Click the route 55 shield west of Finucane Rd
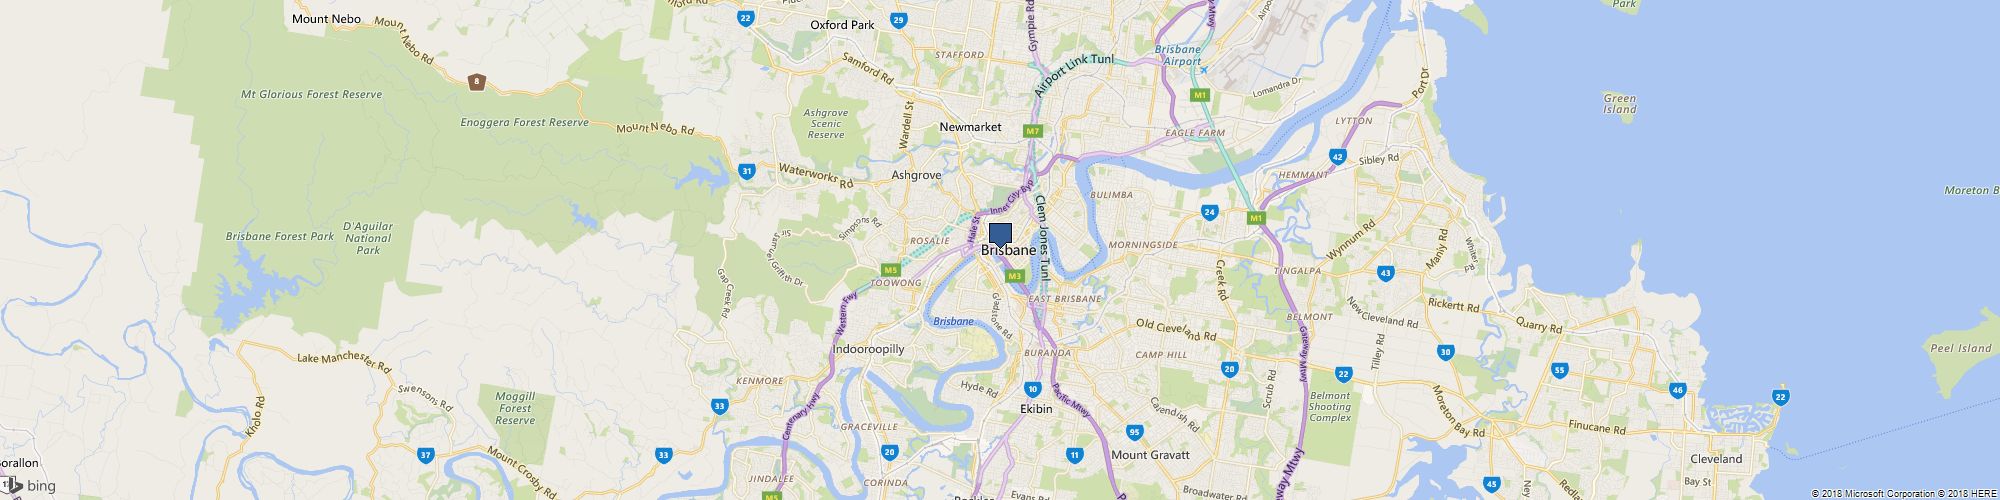Image resolution: width=2000 pixels, height=500 pixels. [1560, 371]
